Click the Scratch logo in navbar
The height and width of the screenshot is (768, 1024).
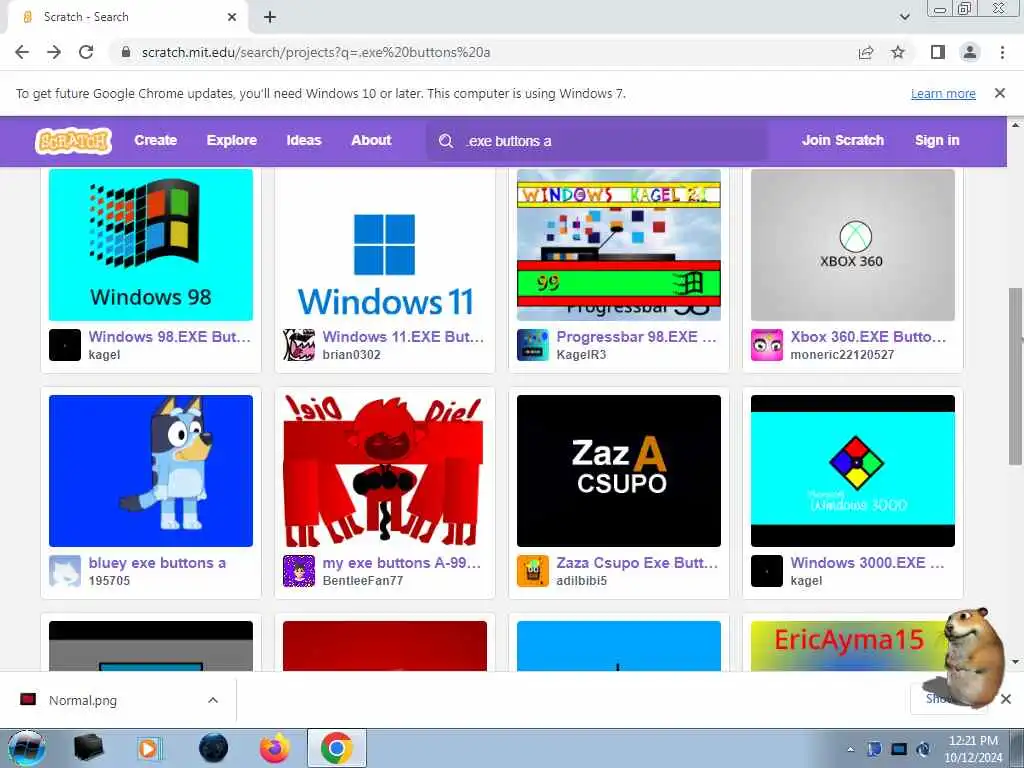pos(73,140)
